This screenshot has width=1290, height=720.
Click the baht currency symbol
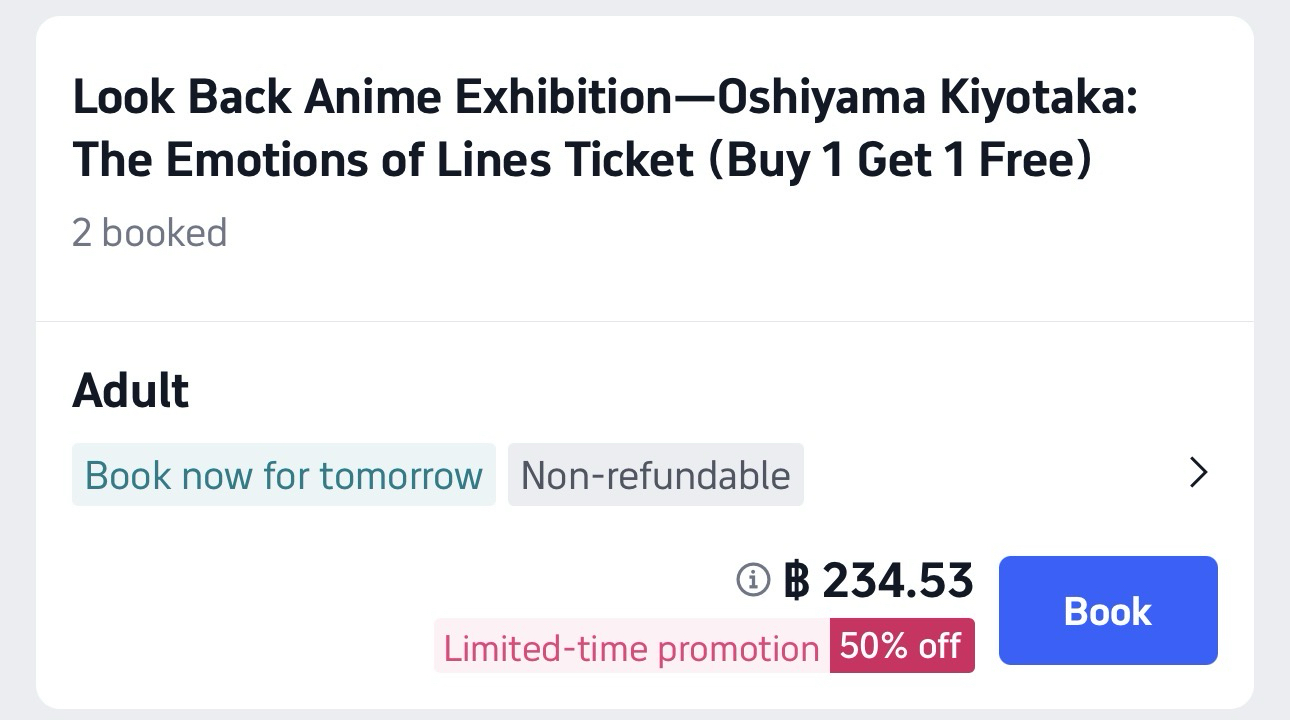797,580
